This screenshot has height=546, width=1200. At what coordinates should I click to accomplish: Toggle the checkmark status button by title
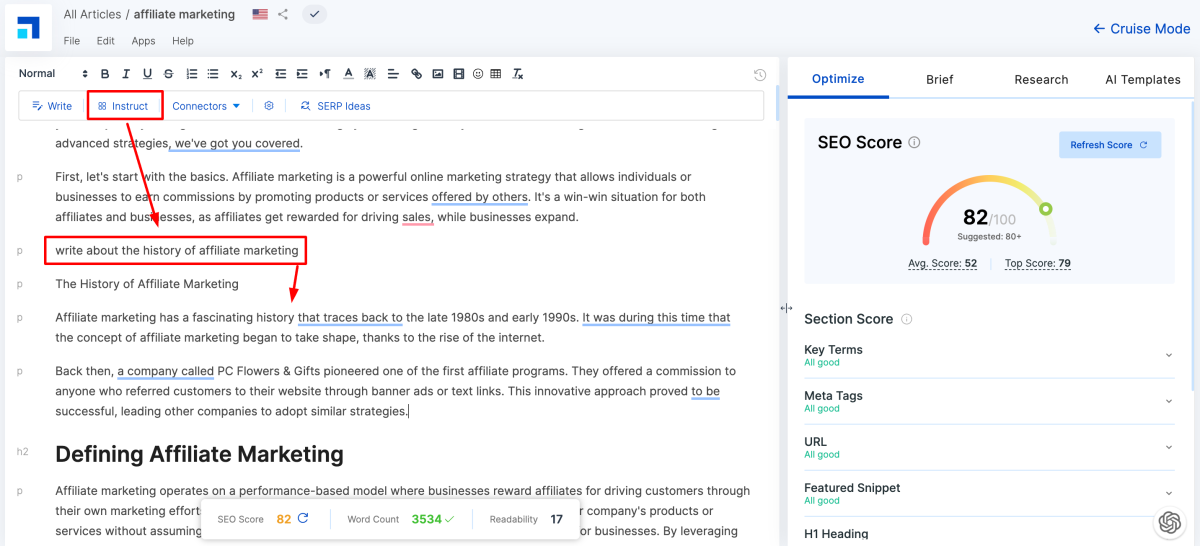pos(314,14)
